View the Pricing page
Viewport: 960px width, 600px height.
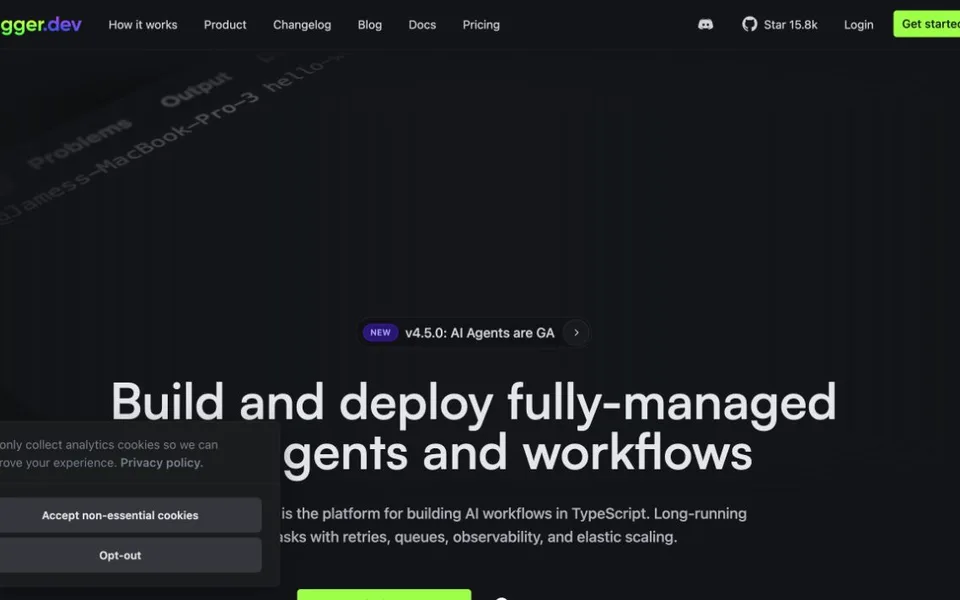pos(481,25)
